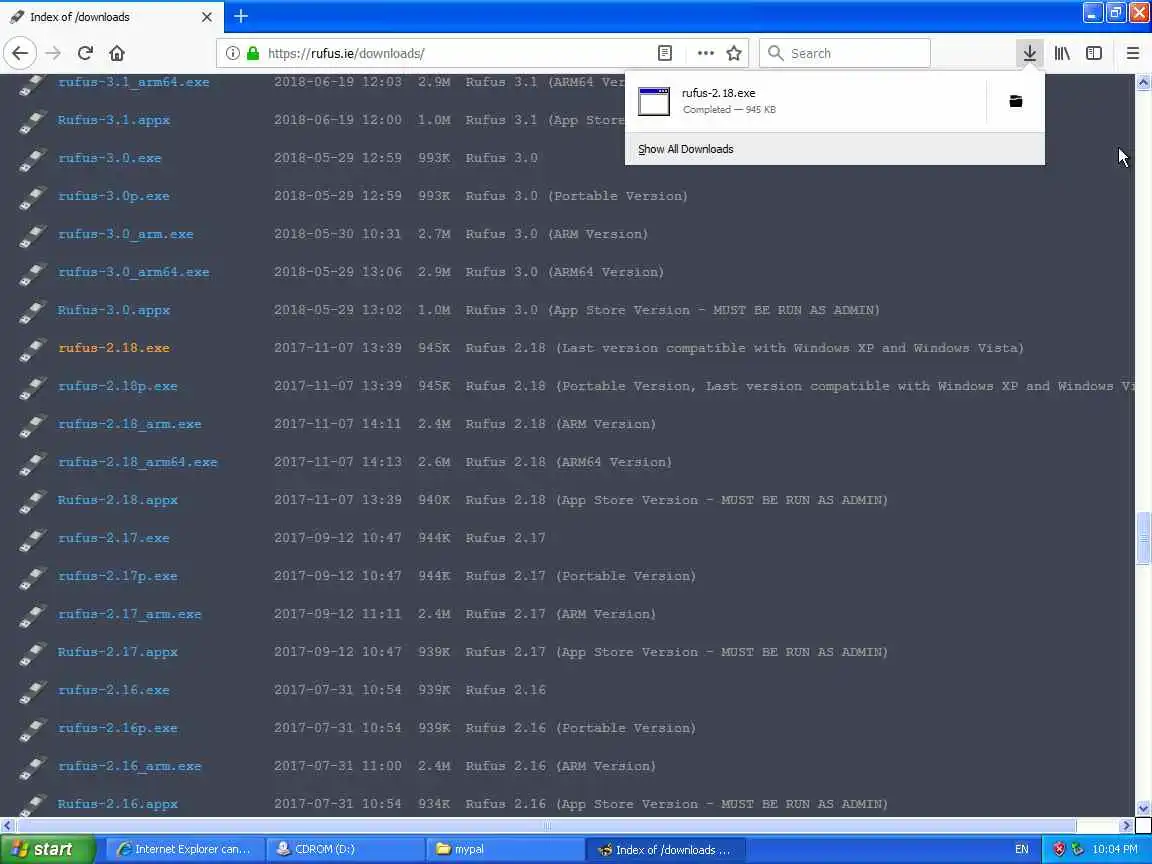This screenshot has height=864, width=1152.
Task: Select the Index of /downloads tab
Action: [x=112, y=16]
